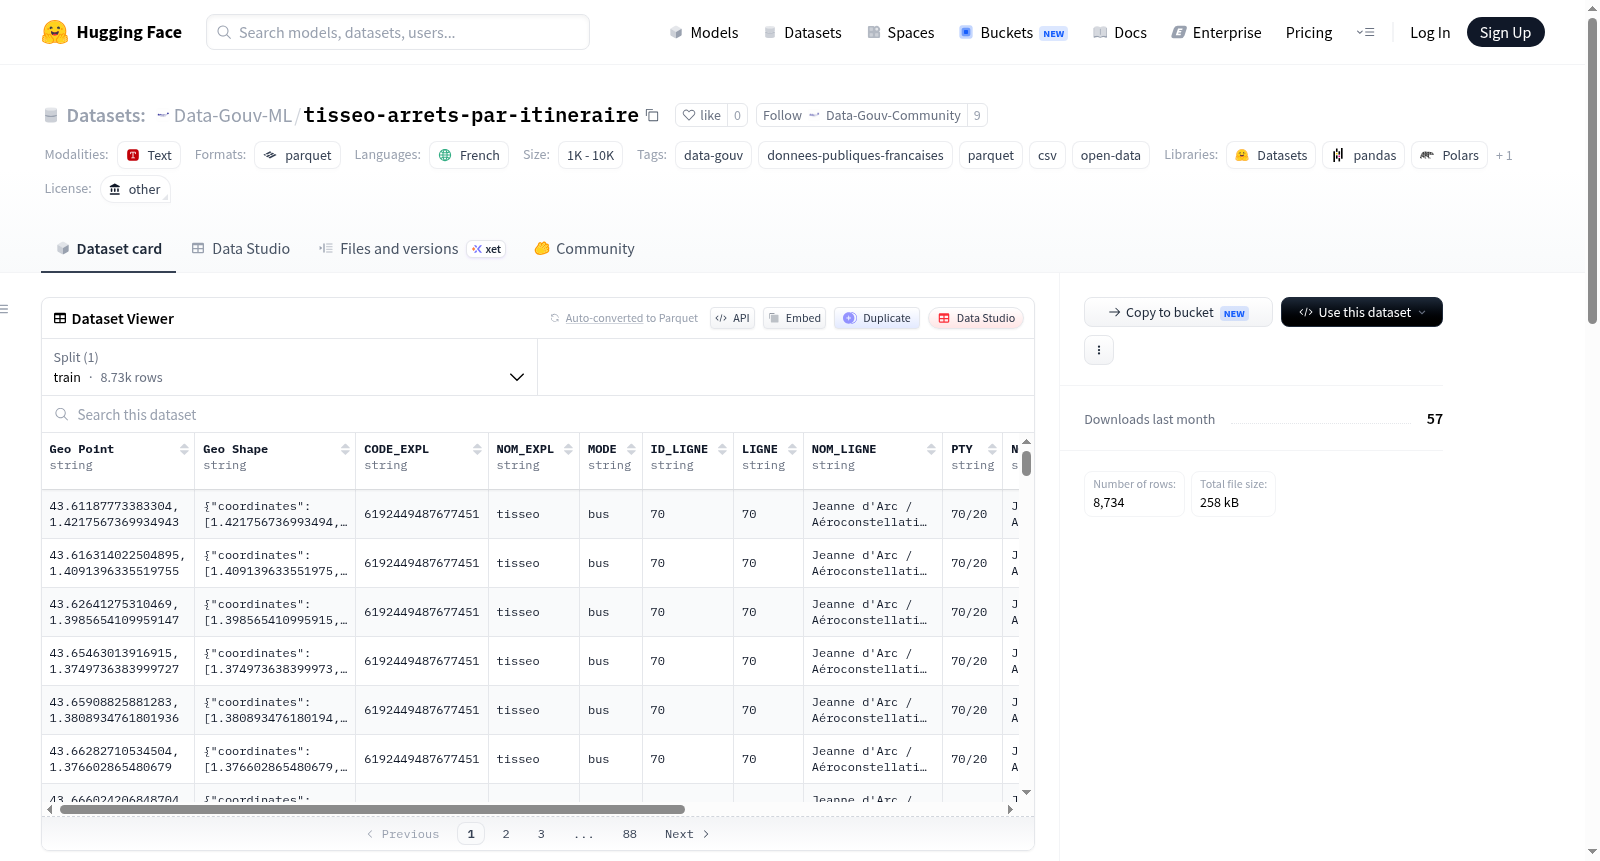Sort by CODE_EXPL column arrows

[x=477, y=449]
